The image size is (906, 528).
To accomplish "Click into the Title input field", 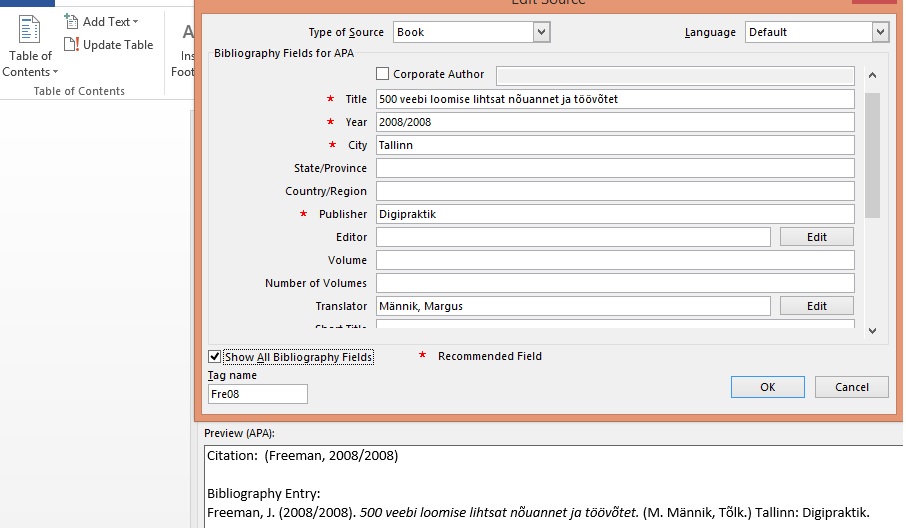I will 615,99.
